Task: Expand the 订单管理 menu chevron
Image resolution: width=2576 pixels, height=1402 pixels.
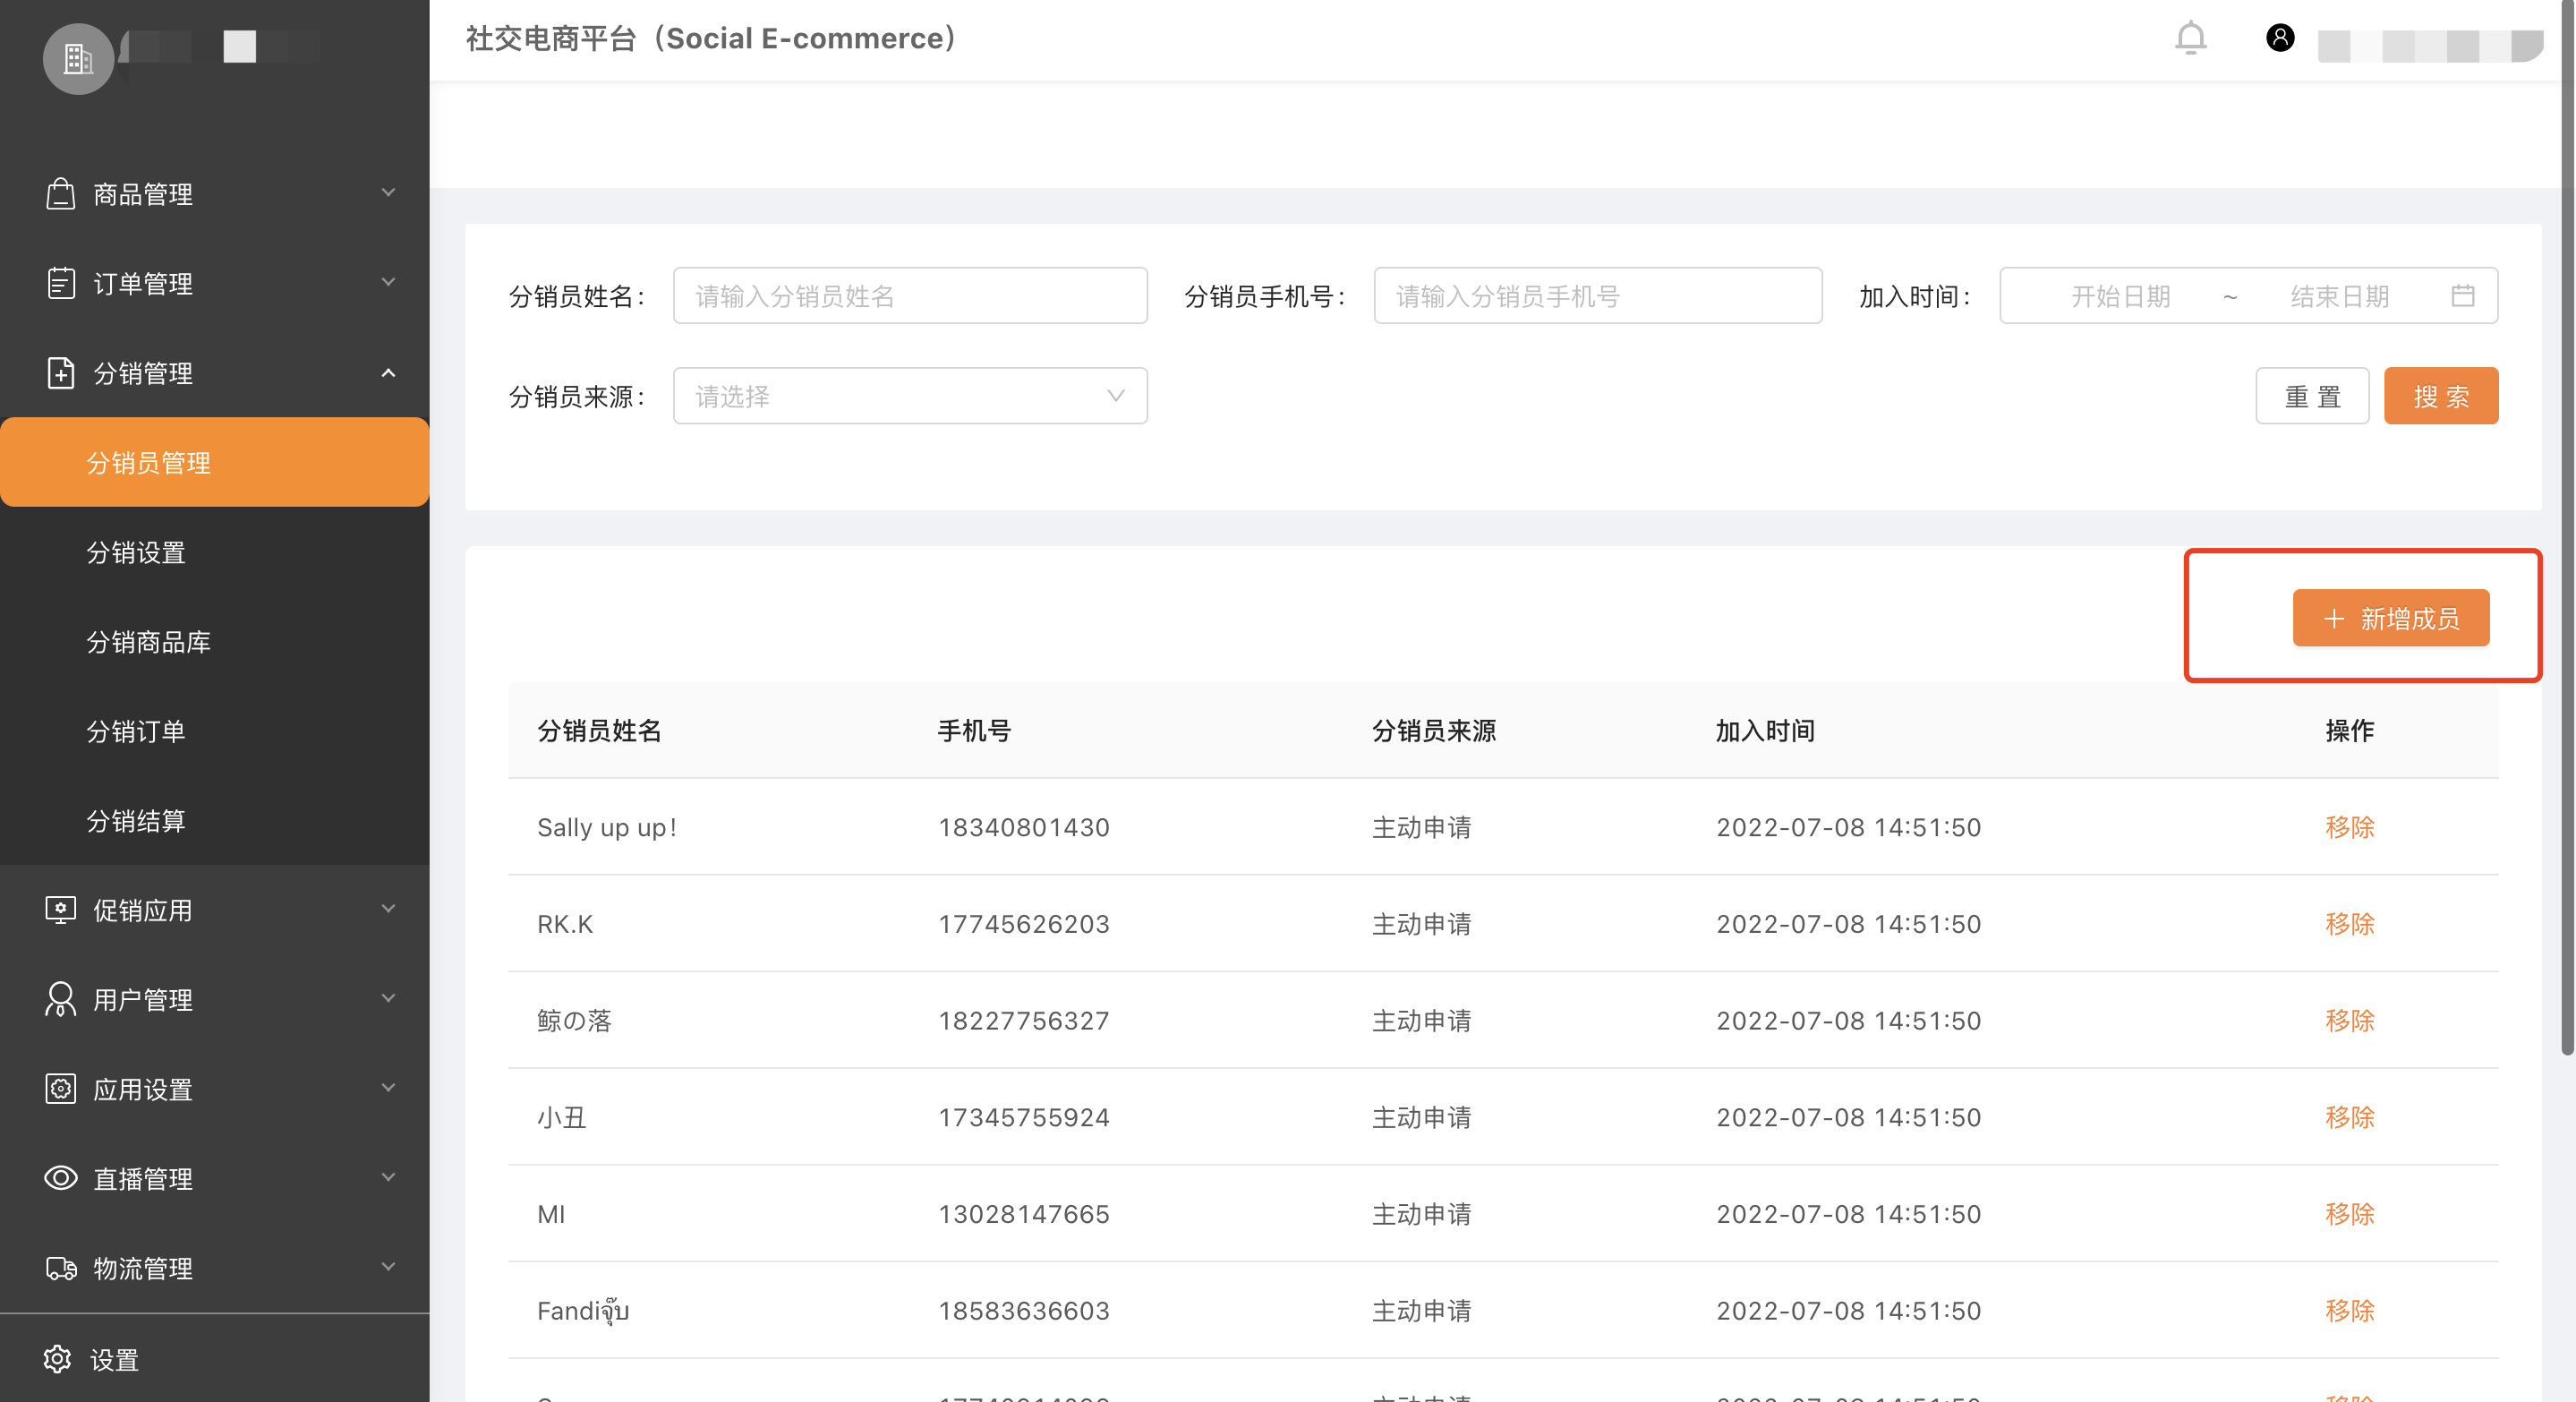Action: [388, 282]
